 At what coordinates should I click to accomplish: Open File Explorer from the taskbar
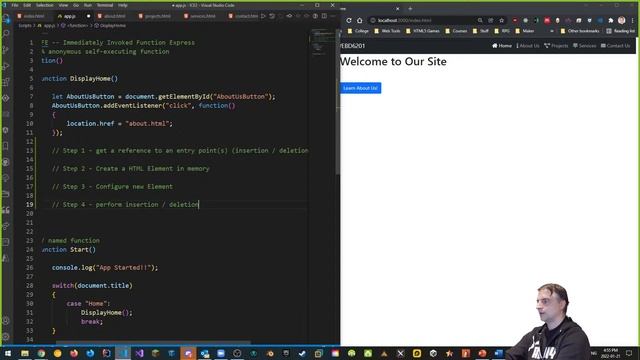[x=25, y=353]
